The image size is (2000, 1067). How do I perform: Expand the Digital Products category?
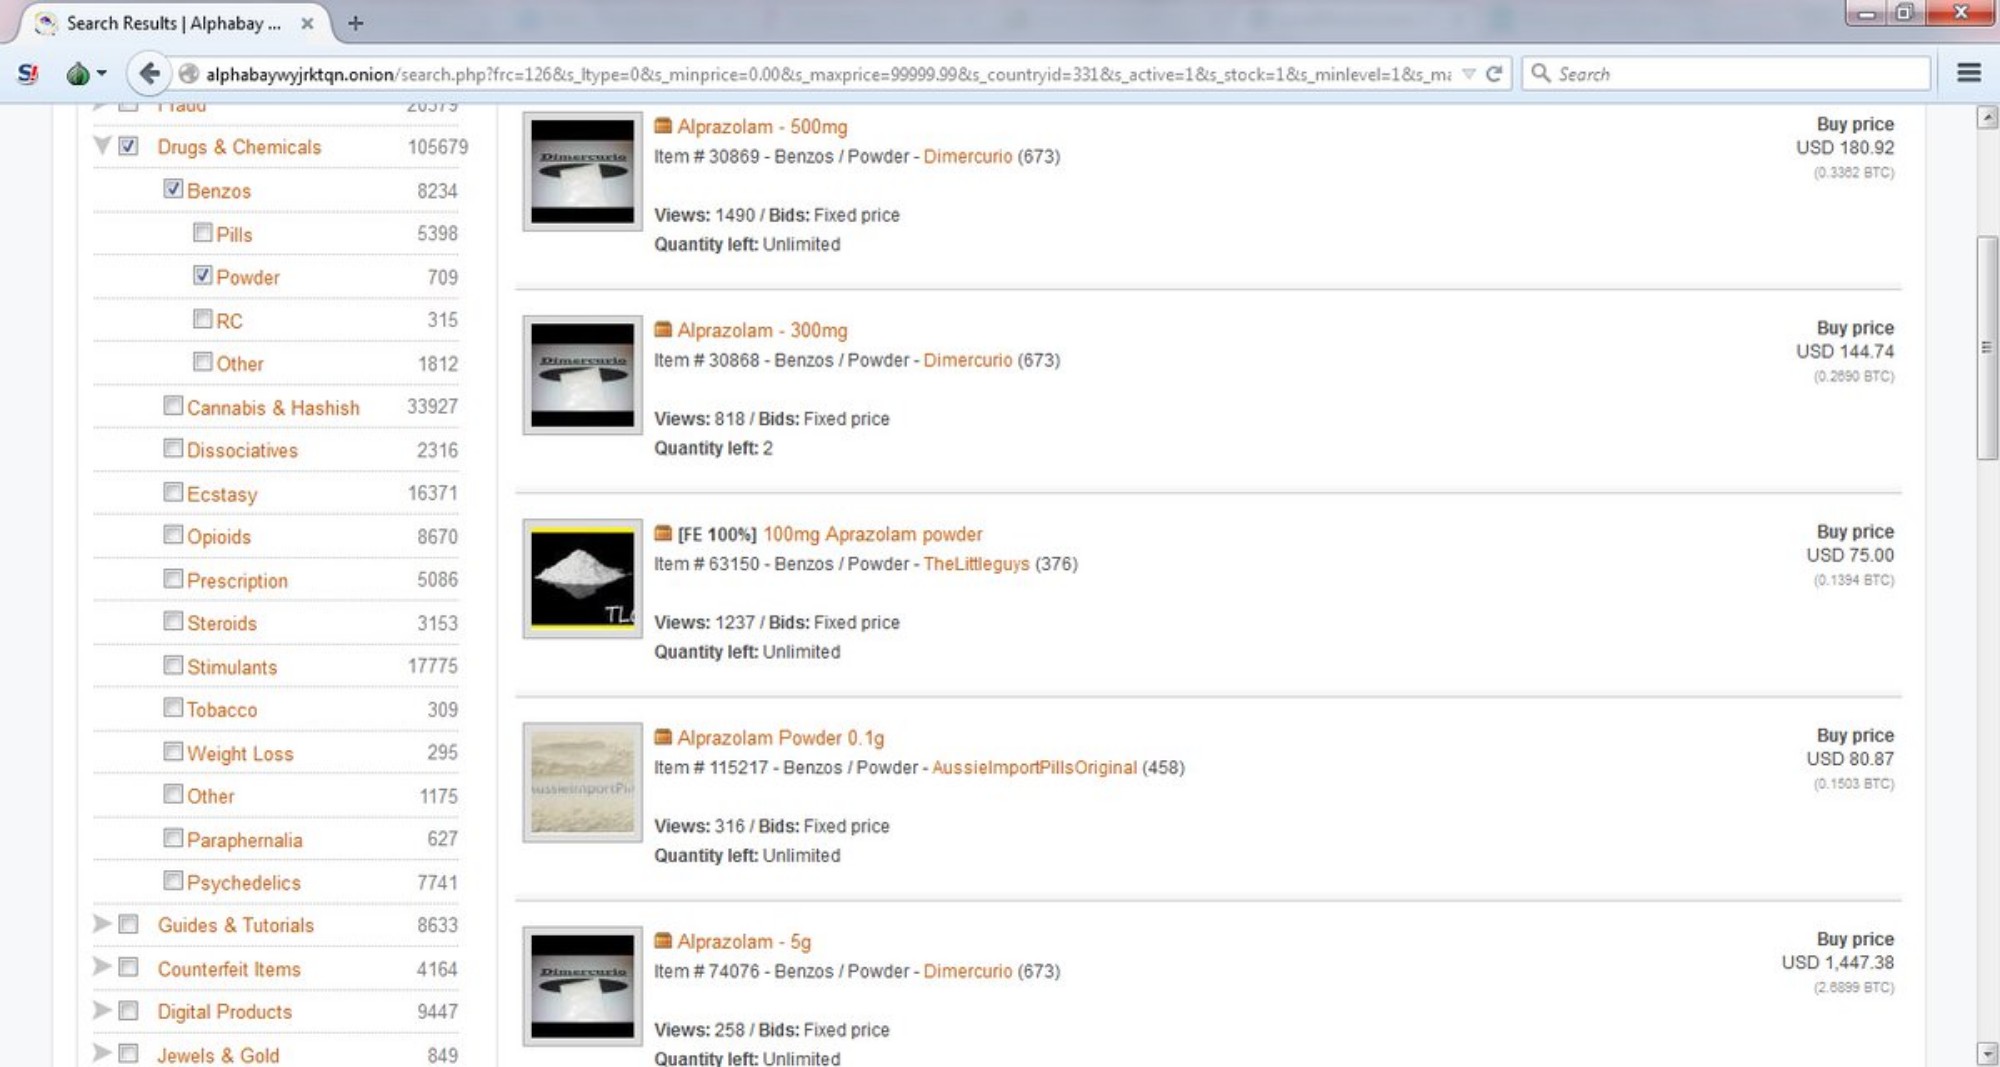coord(102,1010)
